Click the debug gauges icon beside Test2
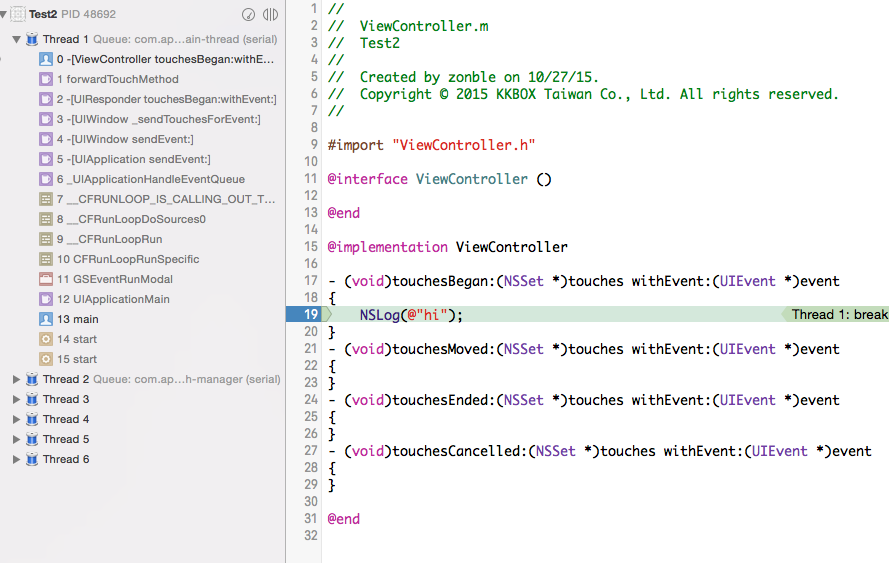The image size is (889, 563). pos(248,15)
